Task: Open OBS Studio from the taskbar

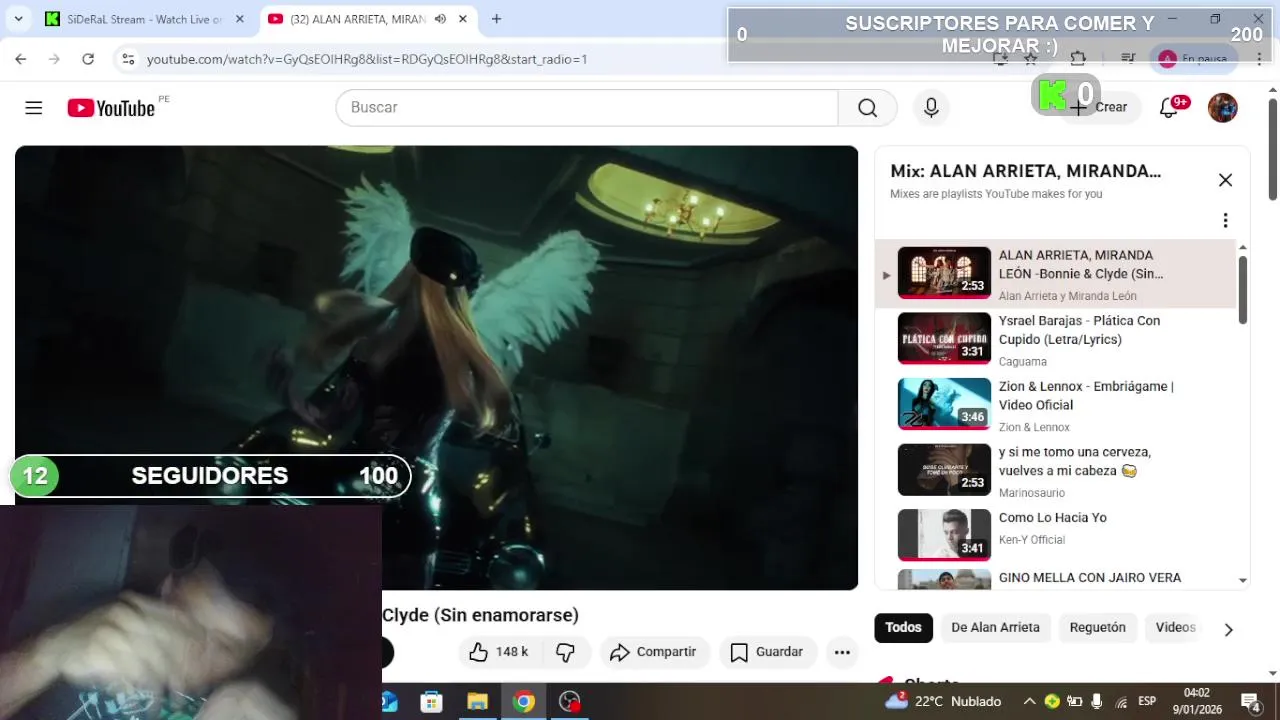Action: tap(569, 701)
